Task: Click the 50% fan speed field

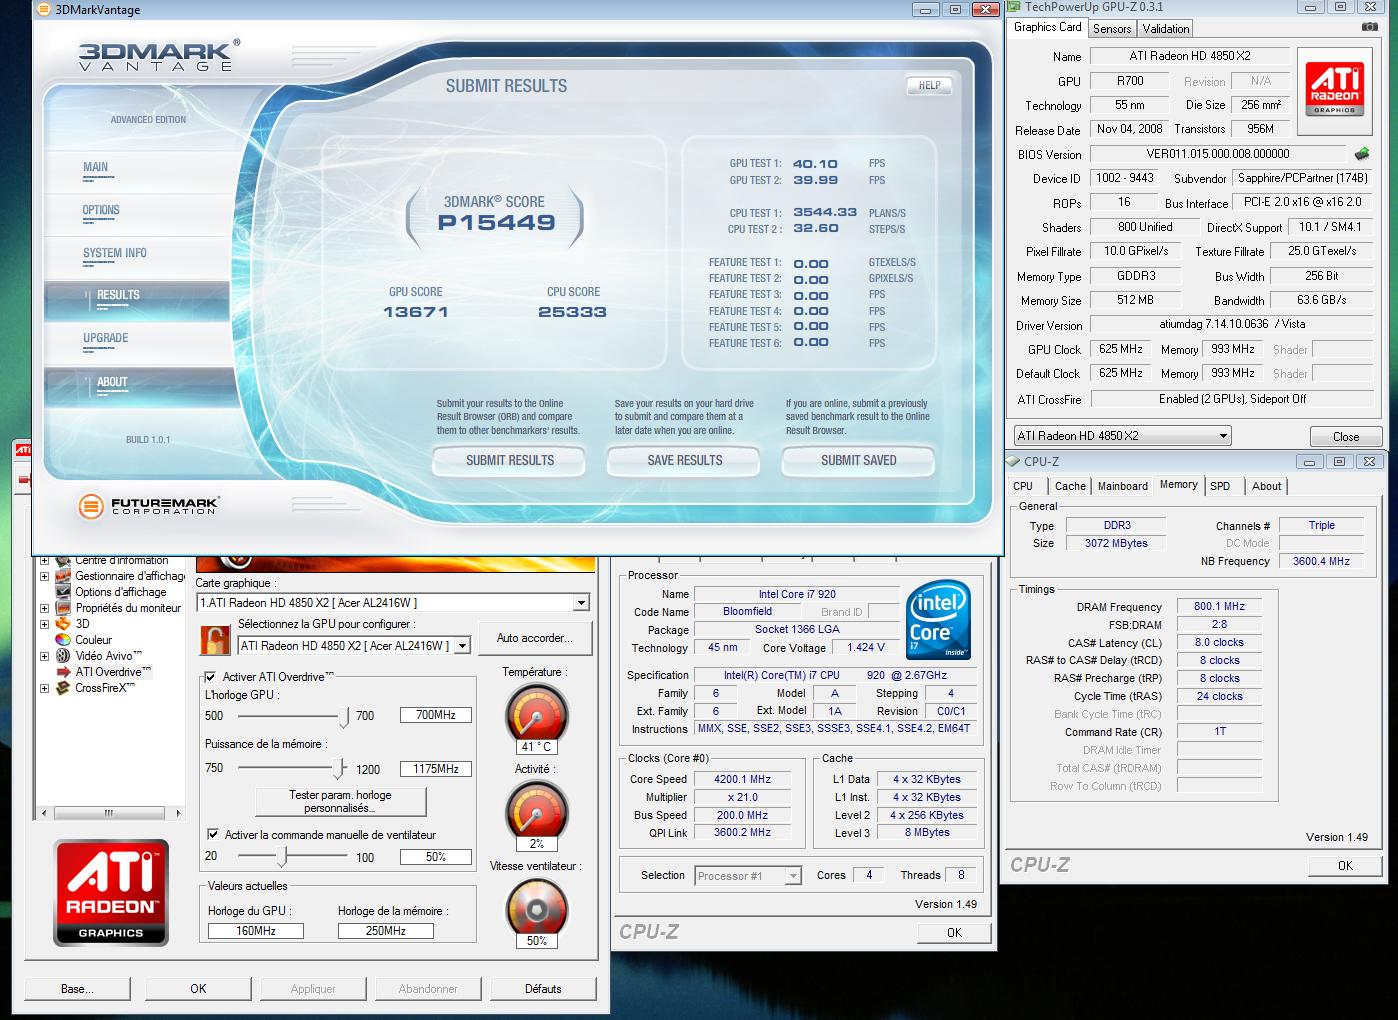Action: coord(436,857)
